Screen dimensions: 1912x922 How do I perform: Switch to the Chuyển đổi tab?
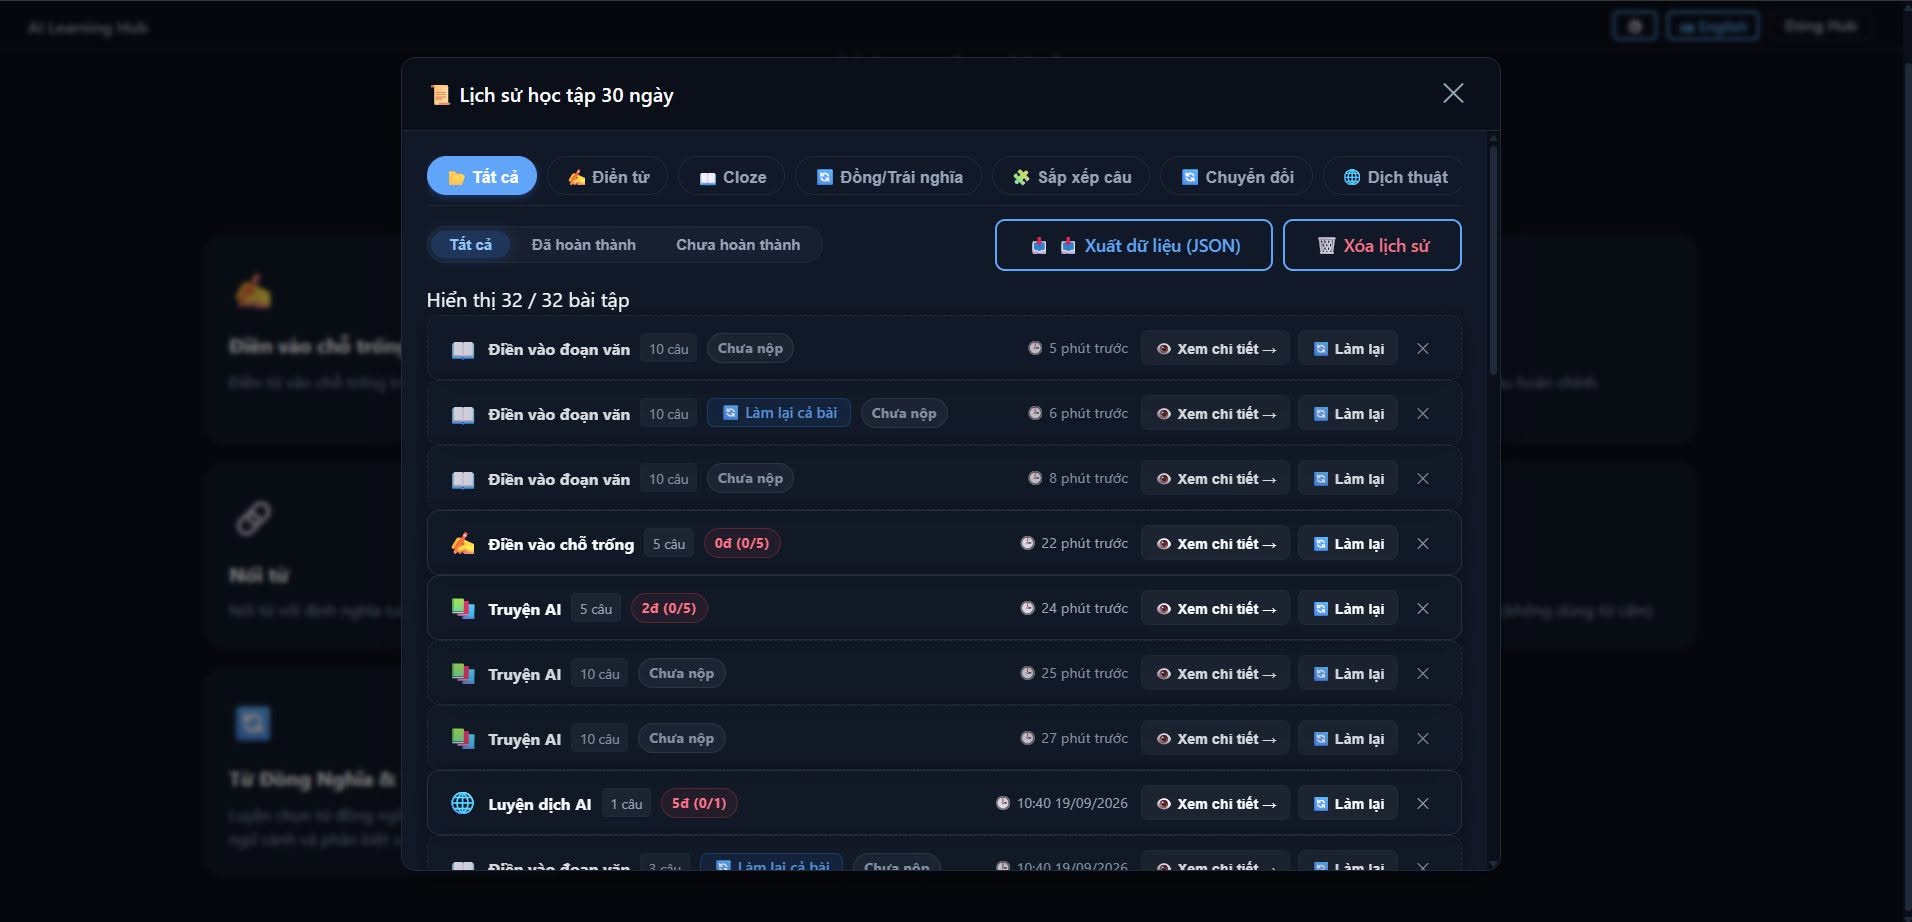1236,176
